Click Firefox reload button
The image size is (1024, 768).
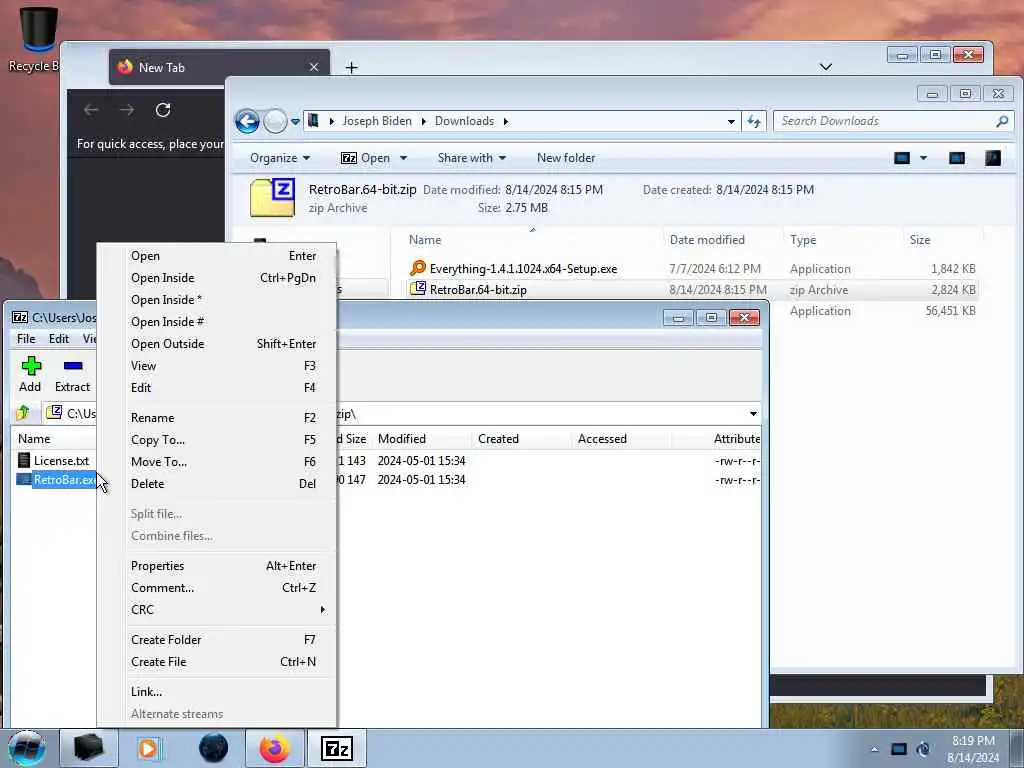(163, 110)
